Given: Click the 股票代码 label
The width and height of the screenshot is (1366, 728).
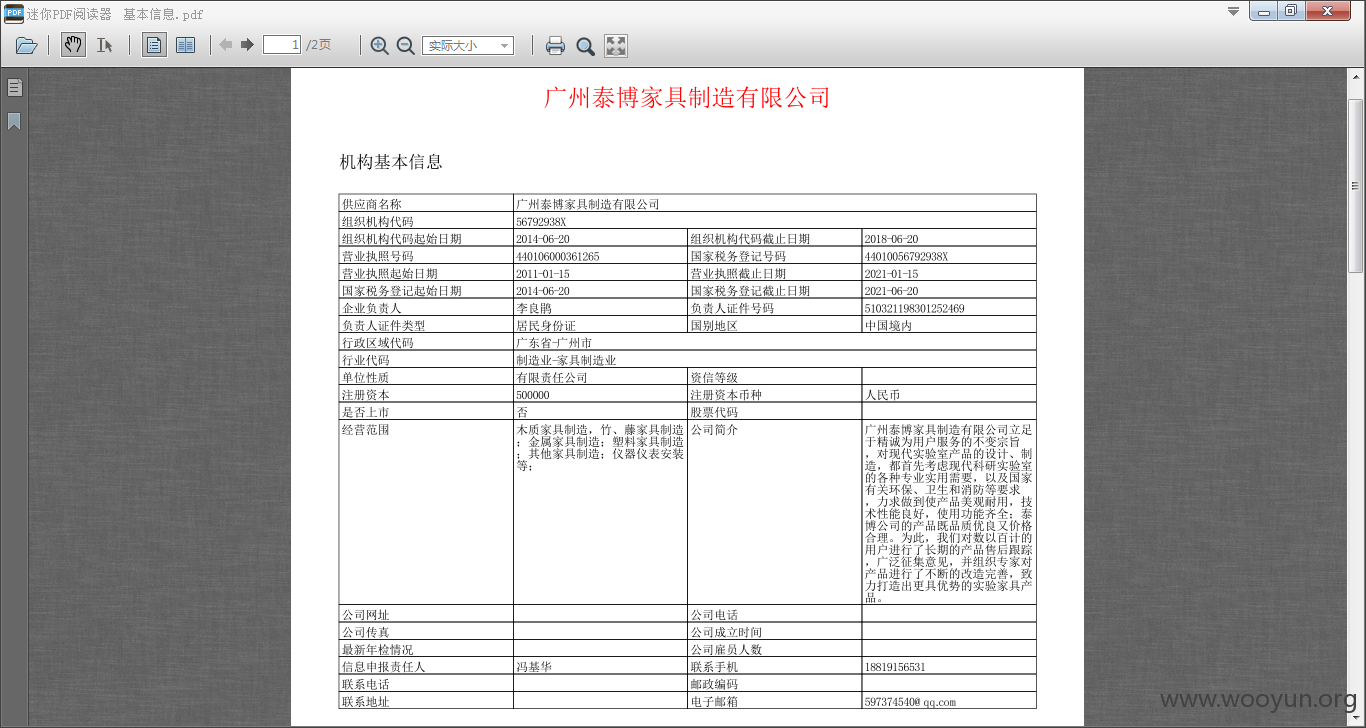Looking at the screenshot, I should click(x=714, y=412).
